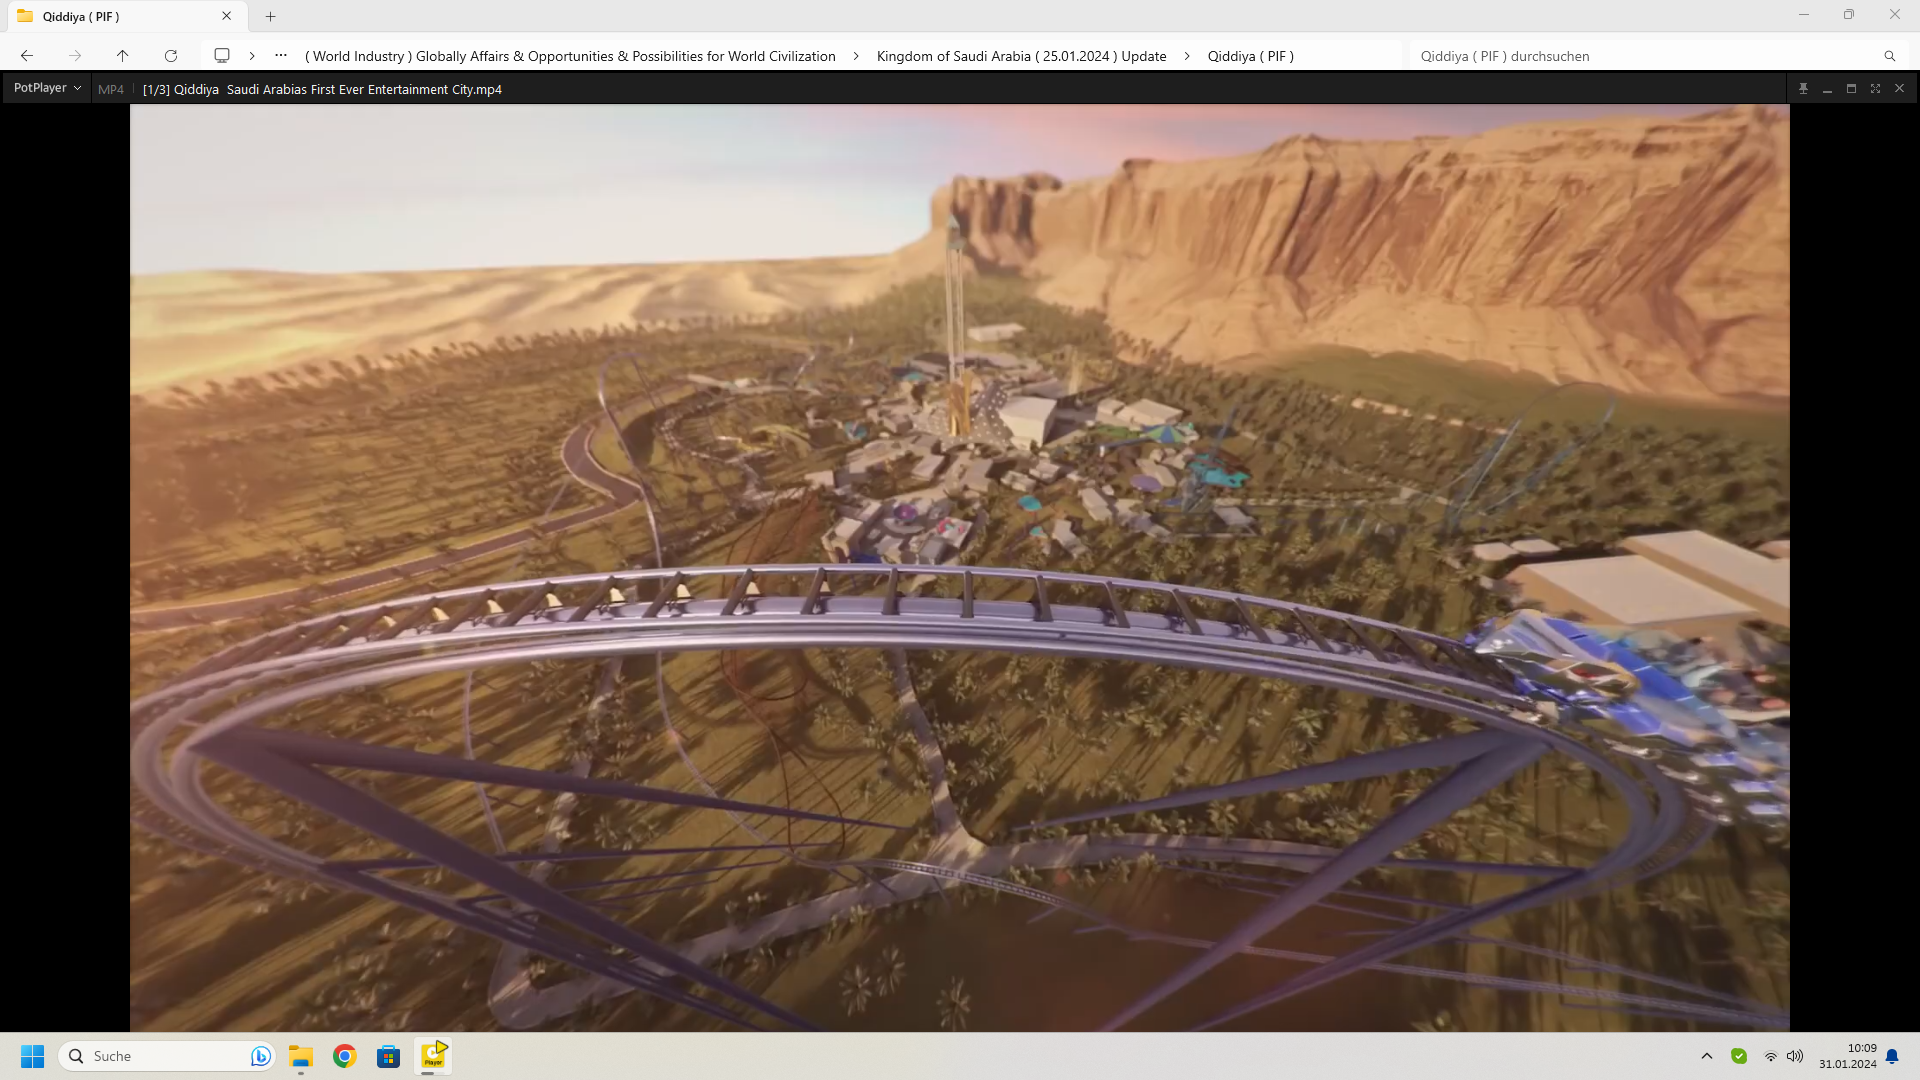1920x1080 pixels.
Task: Click the This PC monitor icon in address bar
Action: pos(222,56)
